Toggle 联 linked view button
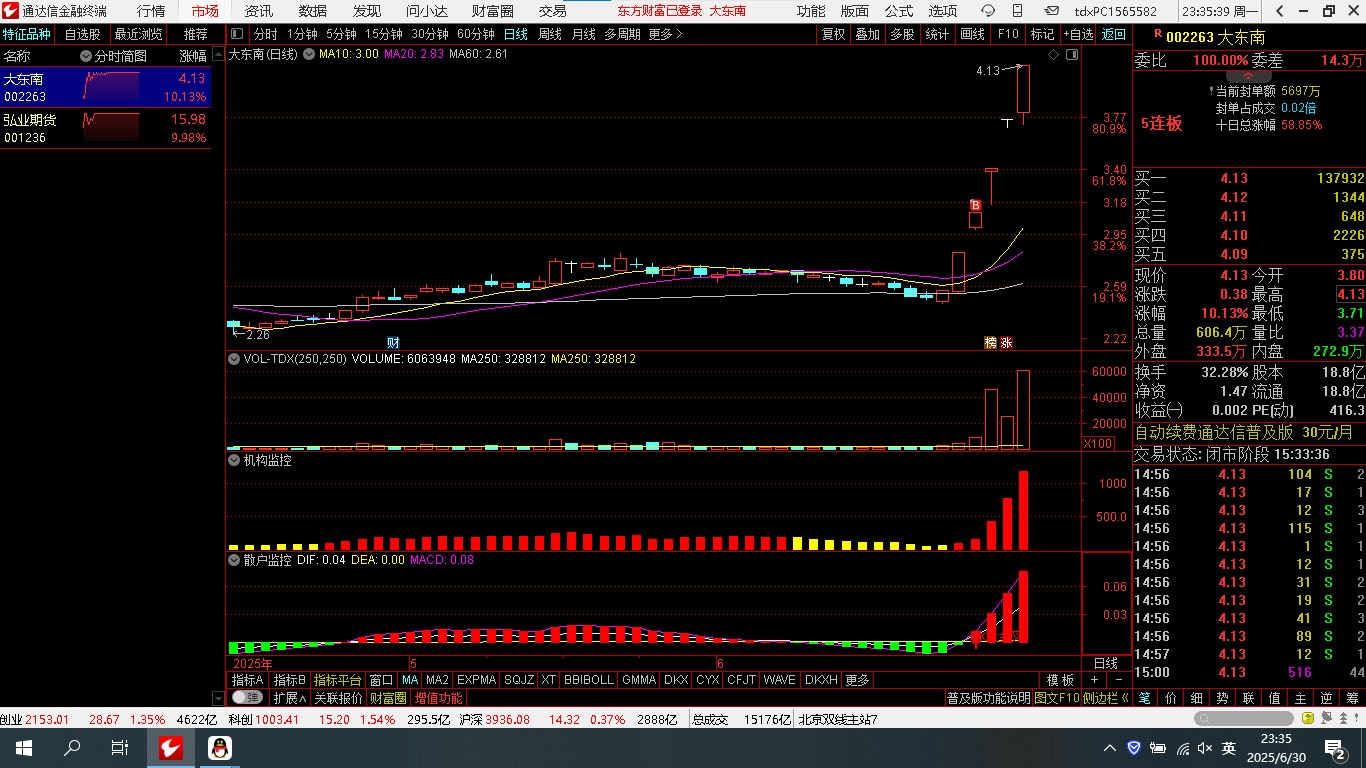Screen dimensions: 1366x768 1248,698
